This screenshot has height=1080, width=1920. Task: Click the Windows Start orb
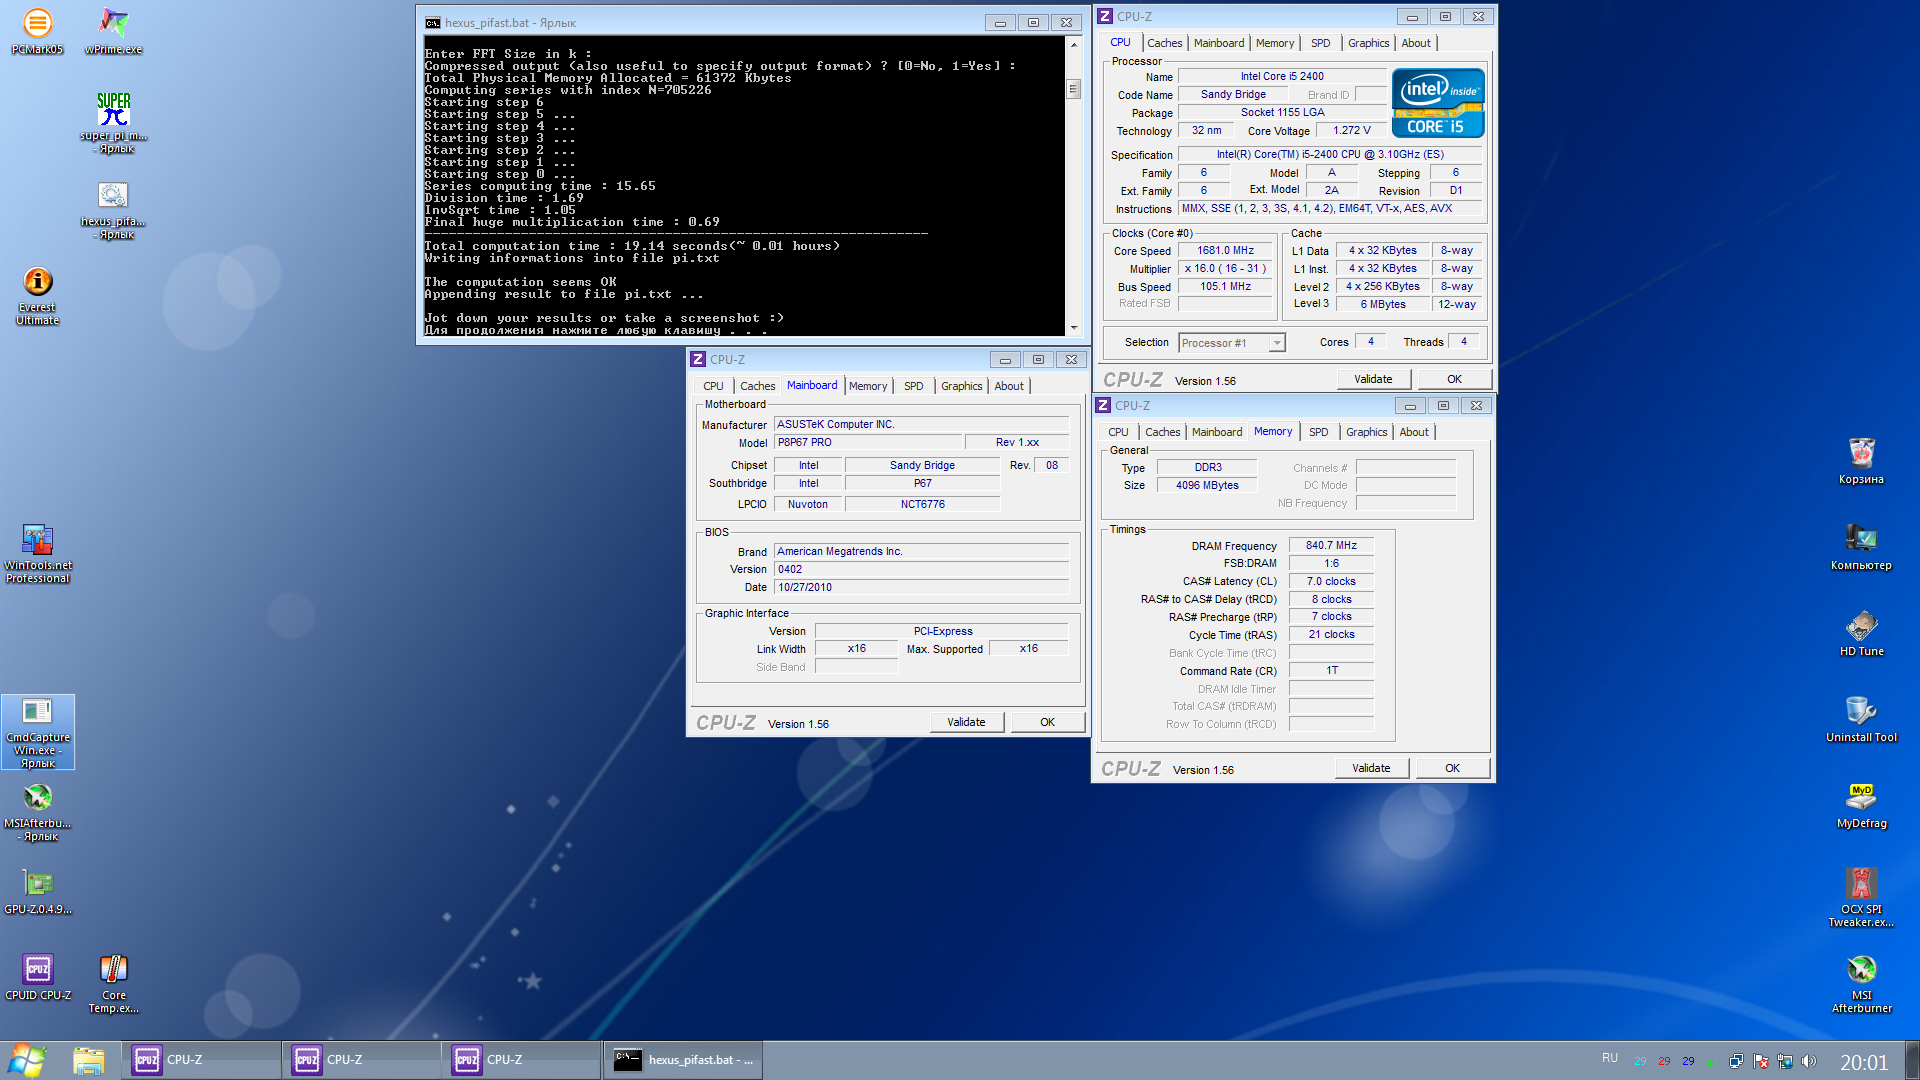click(27, 1060)
